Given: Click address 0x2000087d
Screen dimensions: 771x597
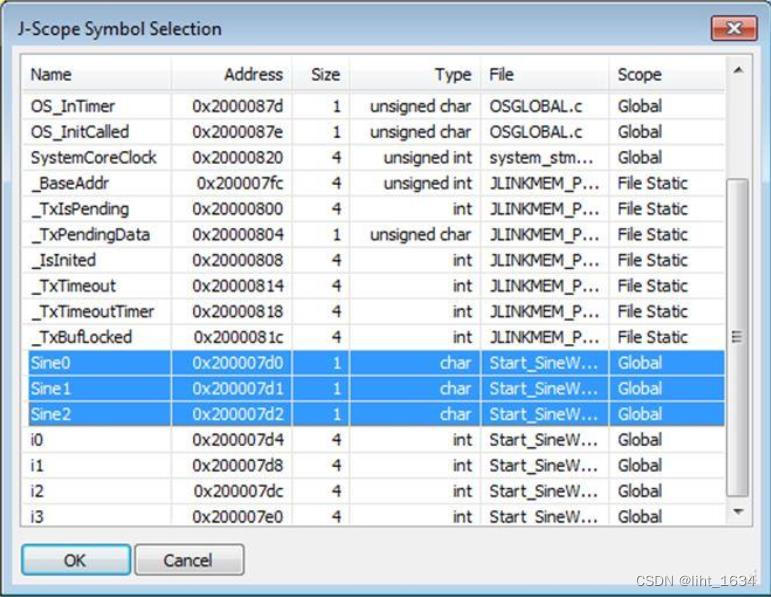Looking at the screenshot, I should point(237,106).
